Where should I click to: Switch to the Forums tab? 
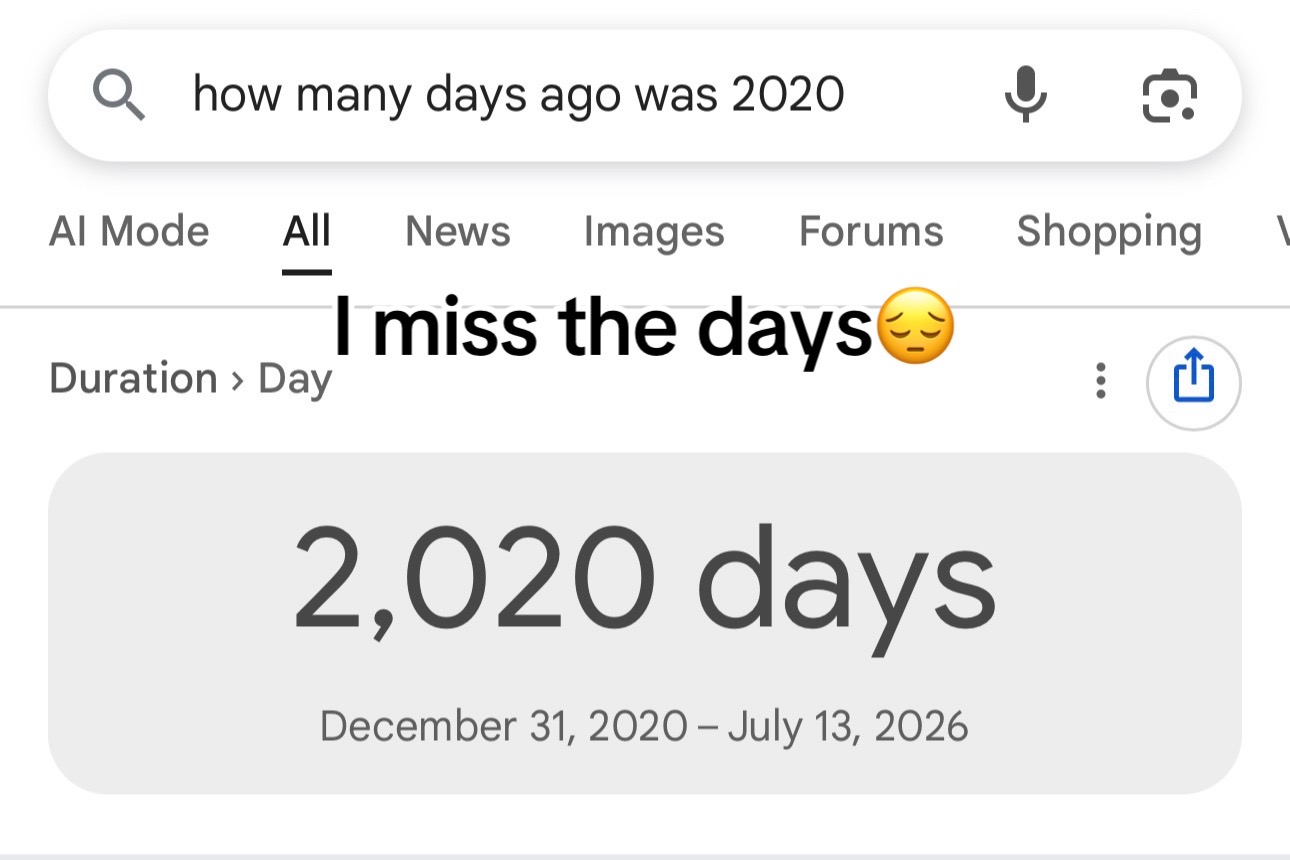(871, 232)
